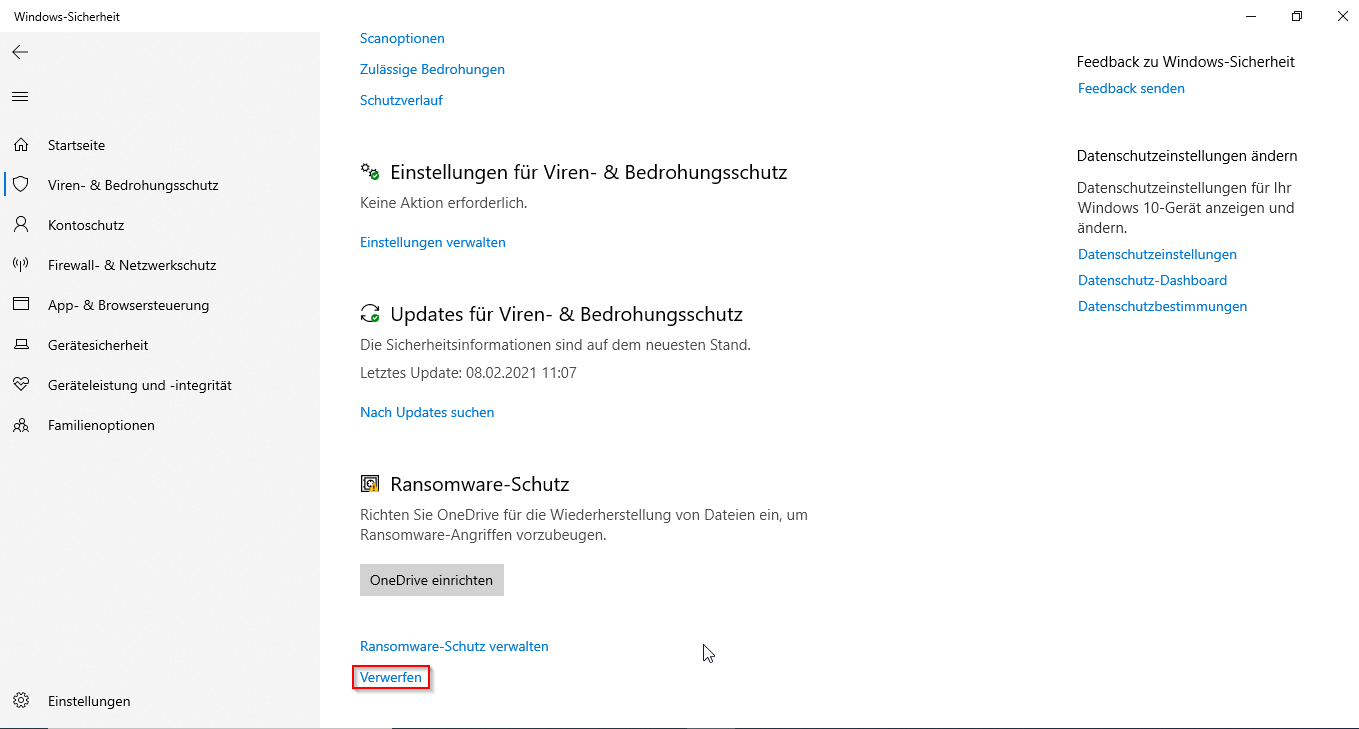Click the Verwerfen link
Image resolution: width=1359 pixels, height=729 pixels.
click(x=391, y=677)
